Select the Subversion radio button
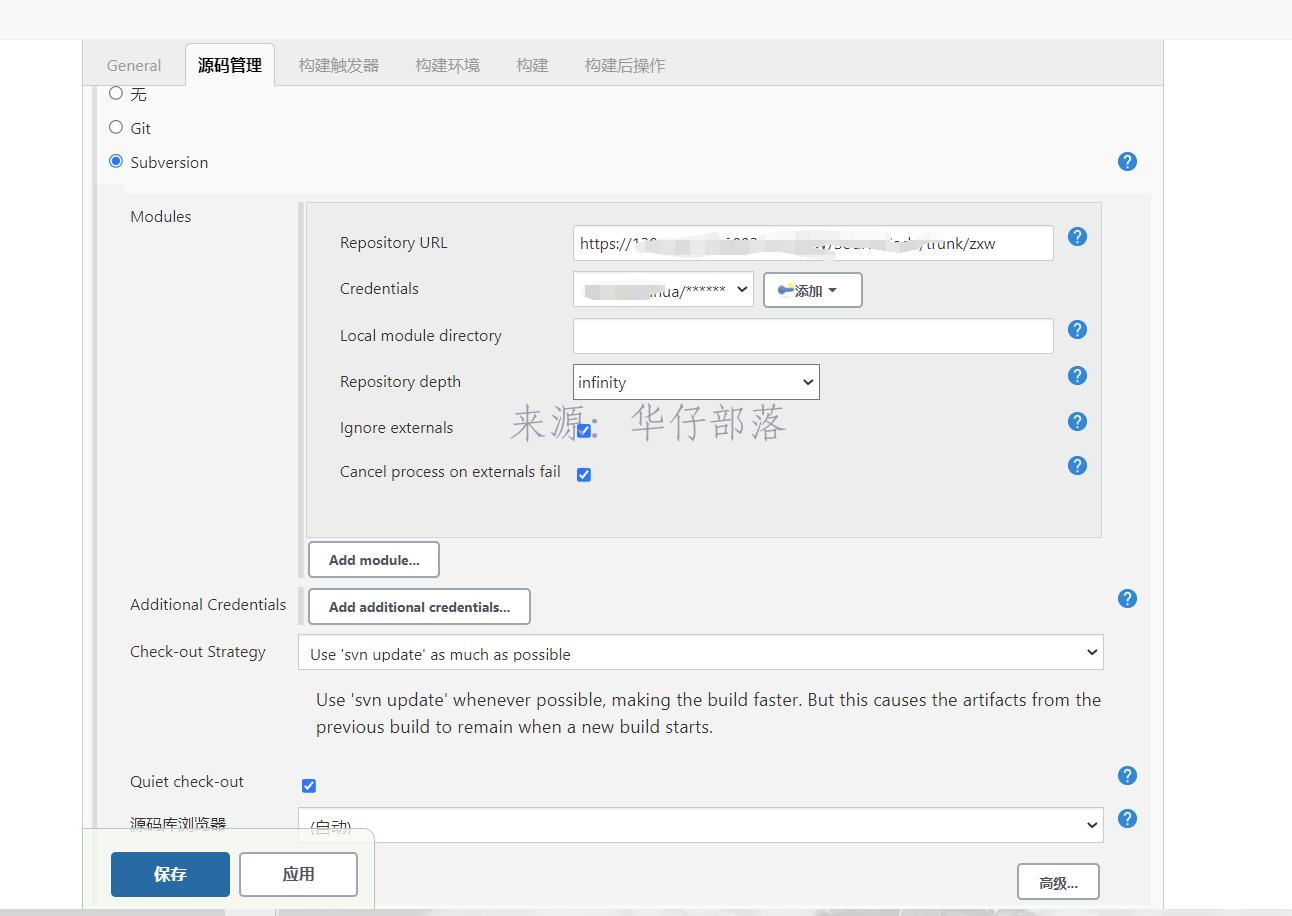The height and width of the screenshot is (916, 1292). (x=116, y=161)
